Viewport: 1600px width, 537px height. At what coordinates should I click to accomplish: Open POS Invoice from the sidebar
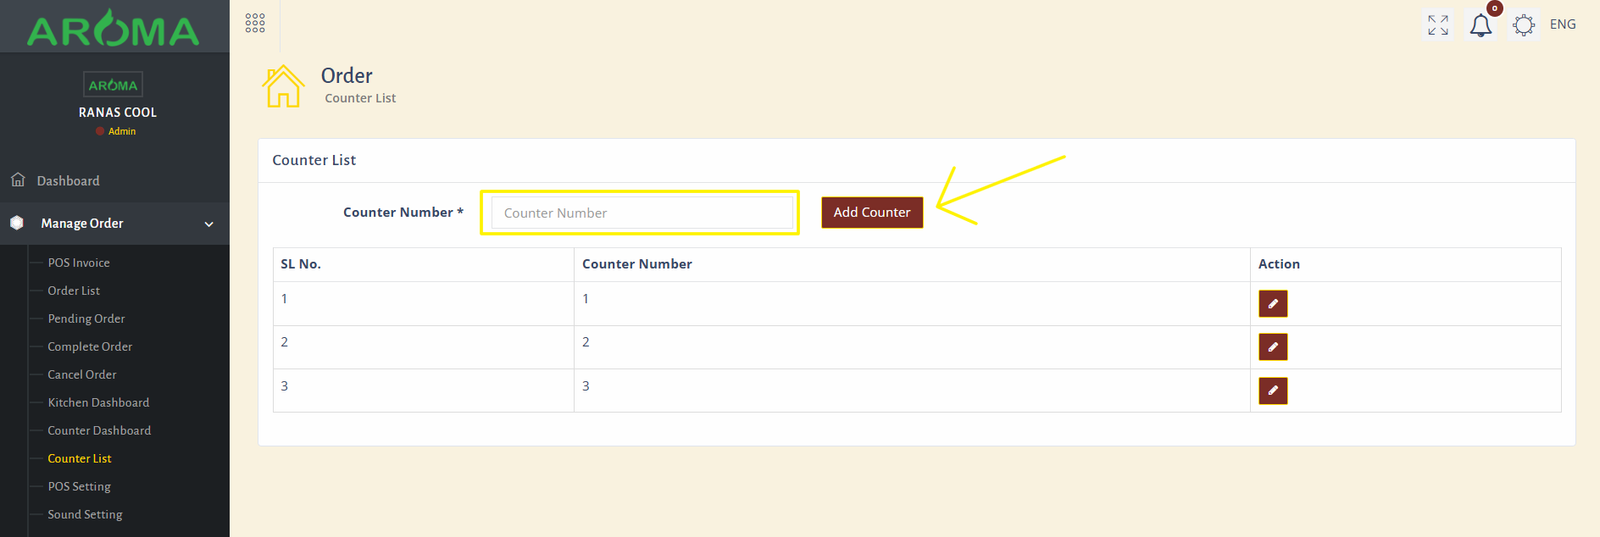(x=79, y=263)
